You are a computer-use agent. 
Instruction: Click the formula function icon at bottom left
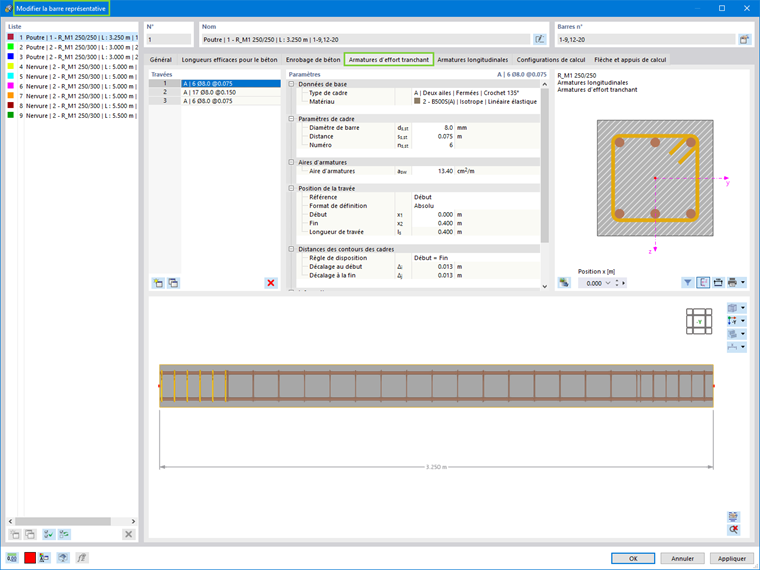81,558
